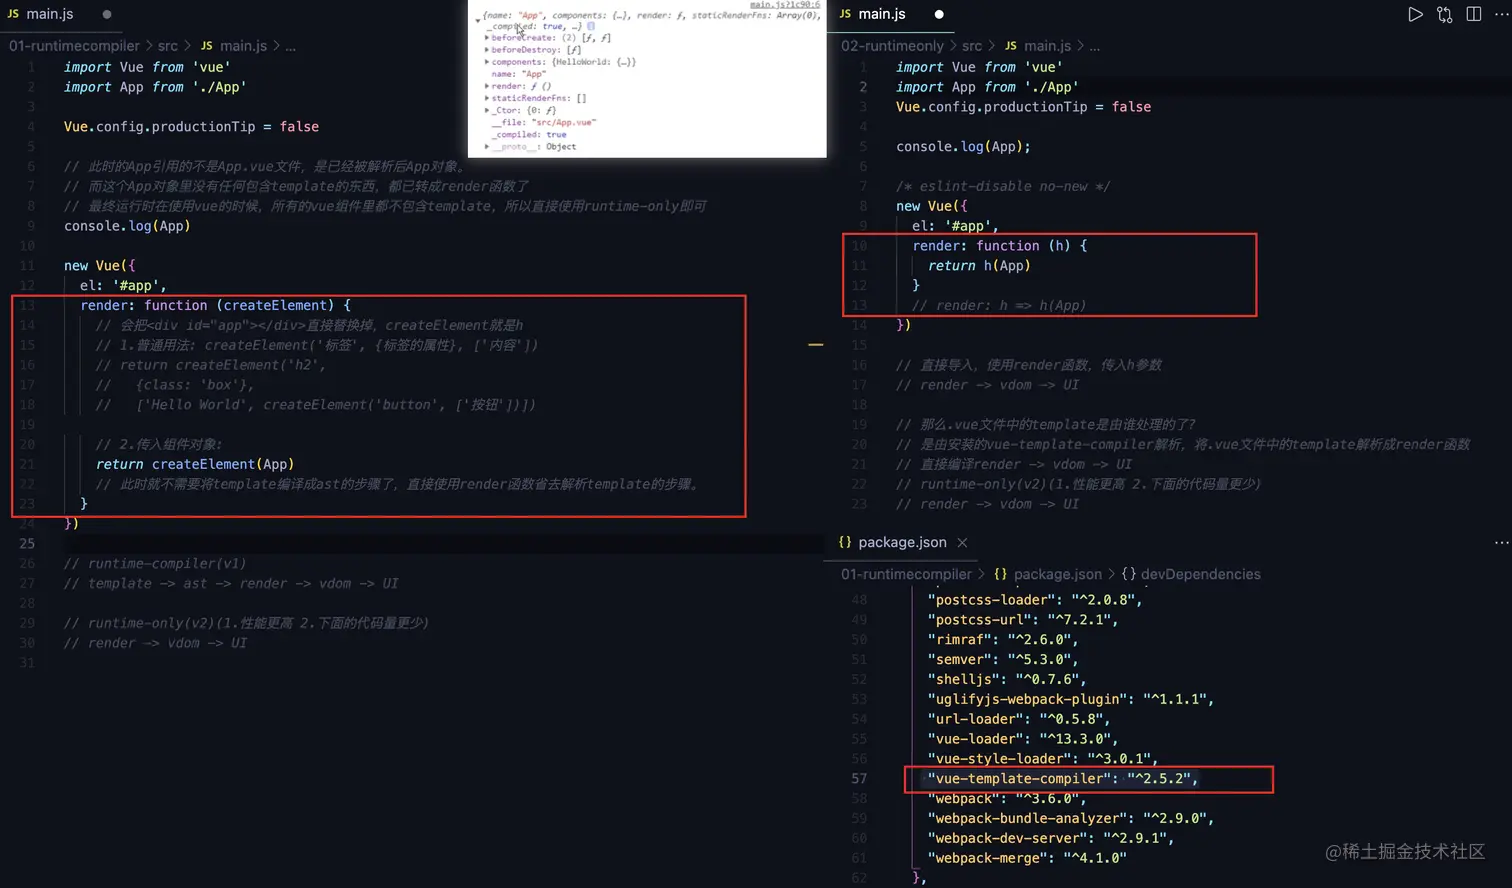
Task: Expand _Ctor entry in console output
Action: point(487,110)
